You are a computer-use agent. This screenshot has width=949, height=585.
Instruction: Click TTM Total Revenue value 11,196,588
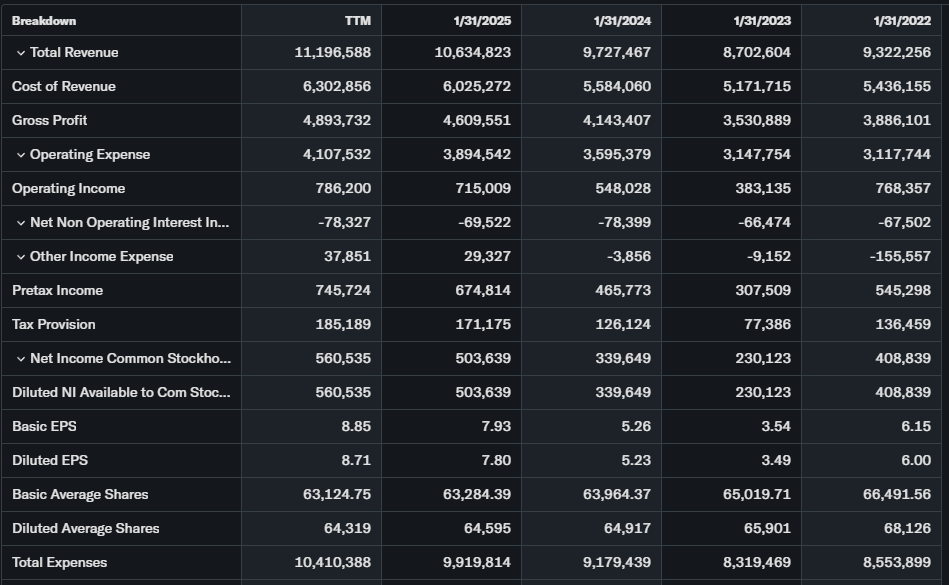332,53
